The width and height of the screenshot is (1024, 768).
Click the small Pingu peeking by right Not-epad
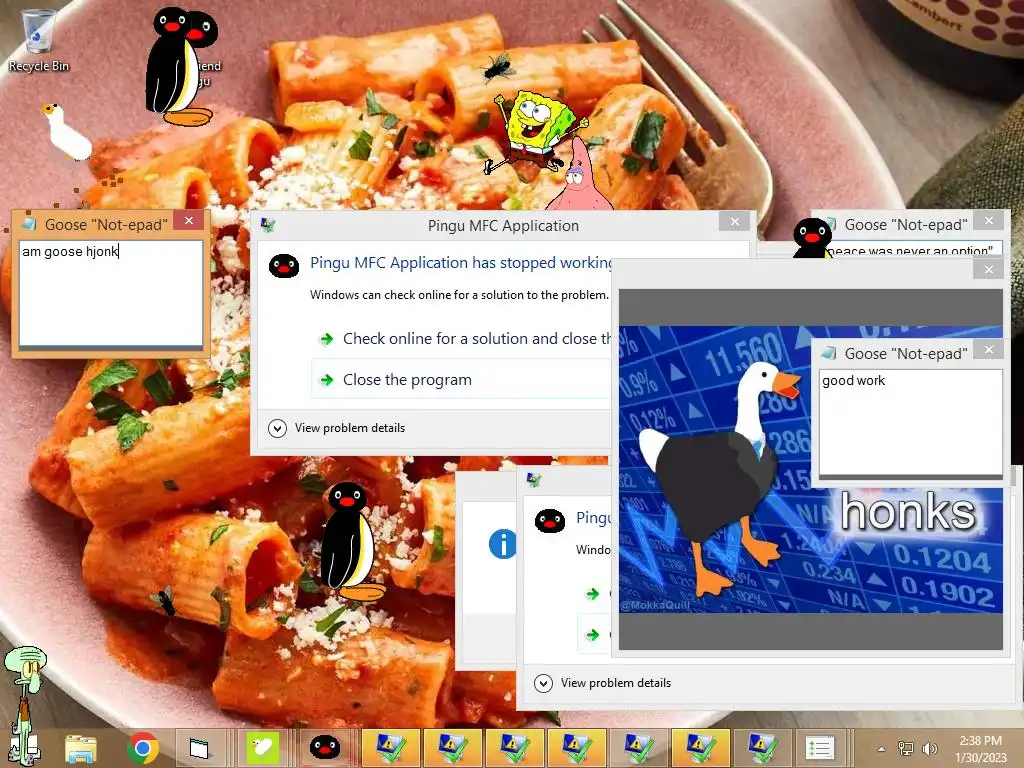[812, 238]
